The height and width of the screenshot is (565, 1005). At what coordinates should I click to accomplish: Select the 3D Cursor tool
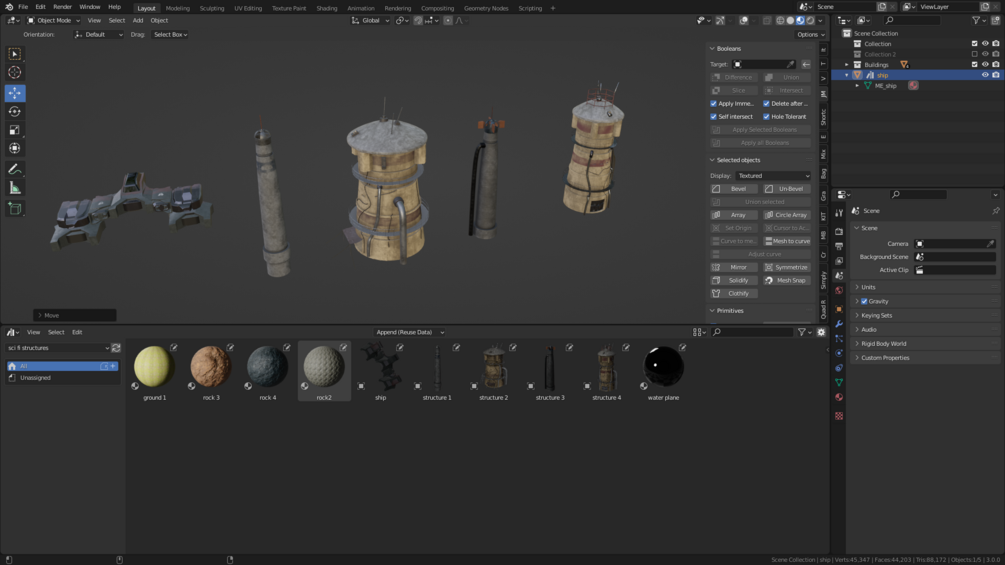15,73
